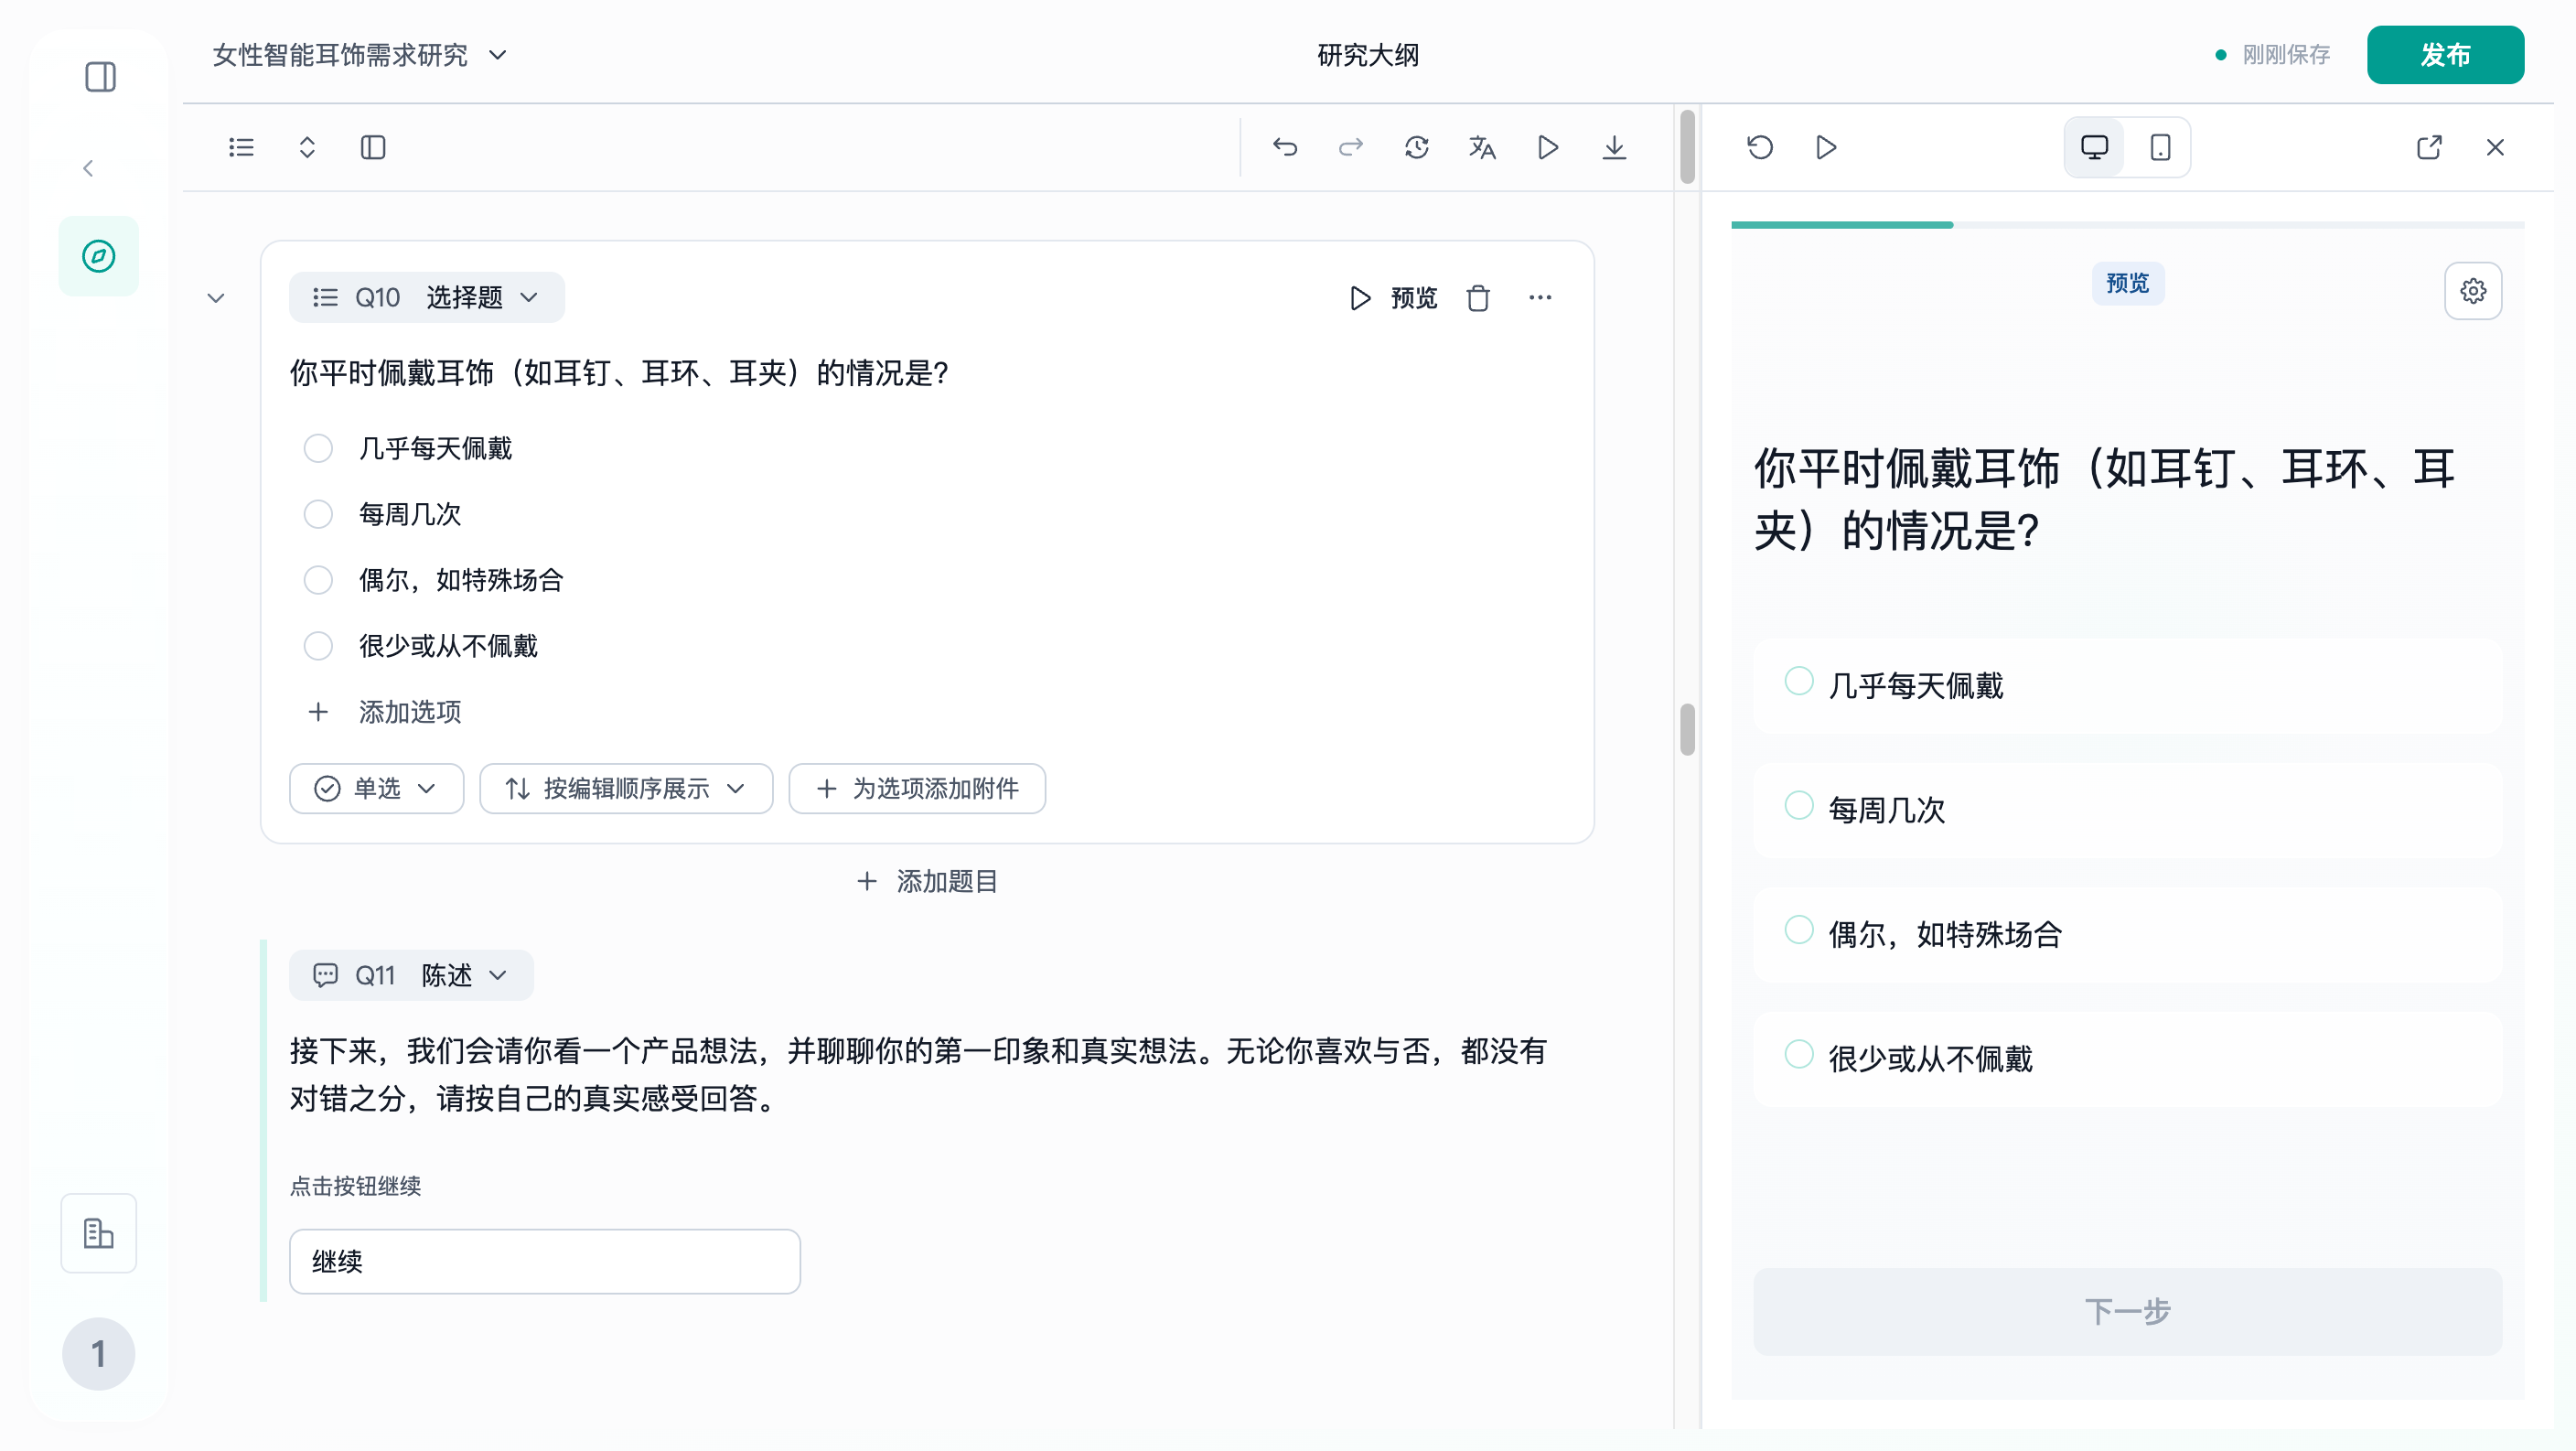The height and width of the screenshot is (1451, 2576).
Task: Open the 单选 selection mode dropdown
Action: pos(377,789)
